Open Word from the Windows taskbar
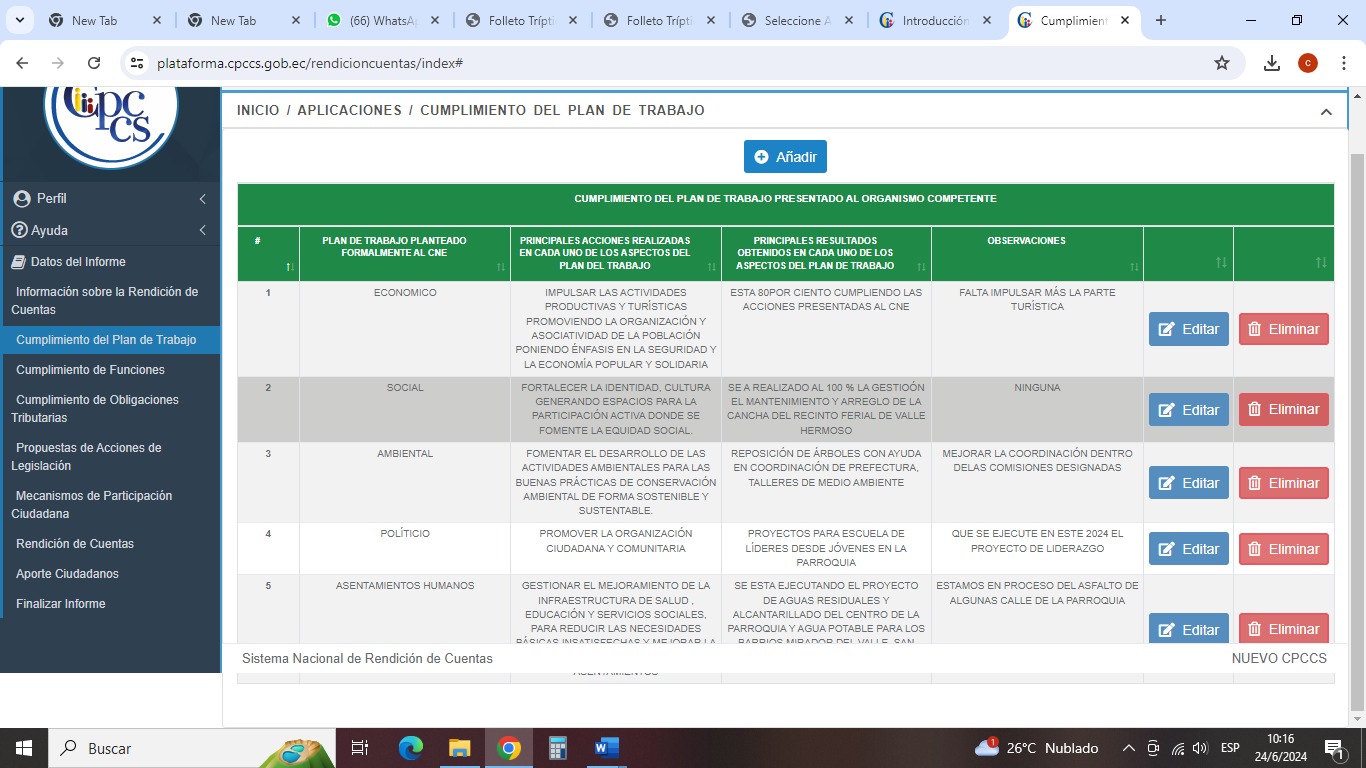Image resolution: width=1366 pixels, height=768 pixels. click(x=606, y=748)
